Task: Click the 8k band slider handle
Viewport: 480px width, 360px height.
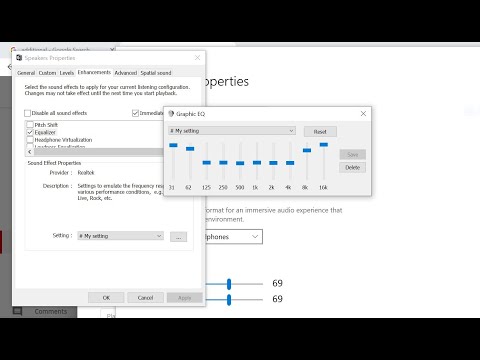Action: click(307, 150)
